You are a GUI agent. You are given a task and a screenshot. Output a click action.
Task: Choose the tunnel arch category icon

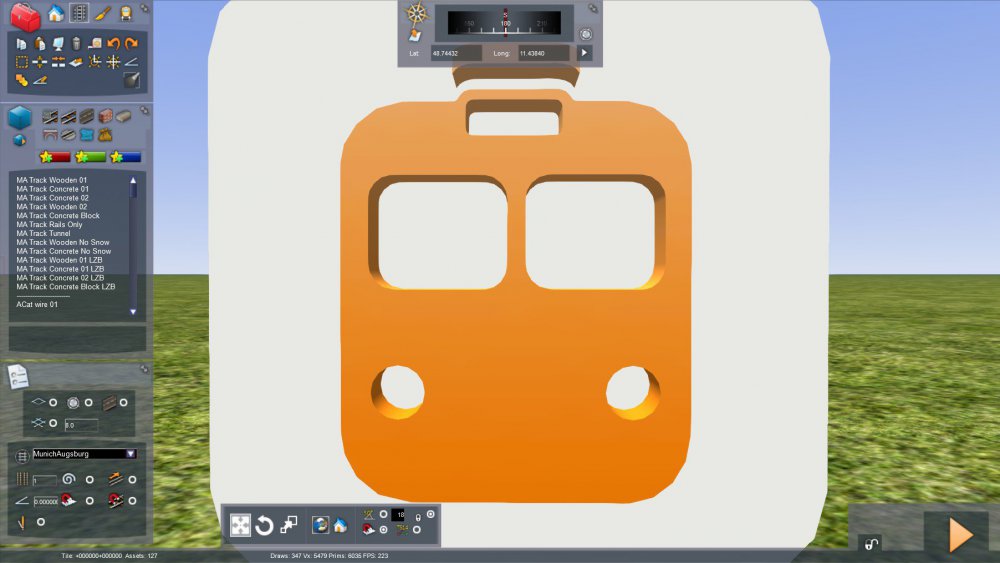click(50, 135)
